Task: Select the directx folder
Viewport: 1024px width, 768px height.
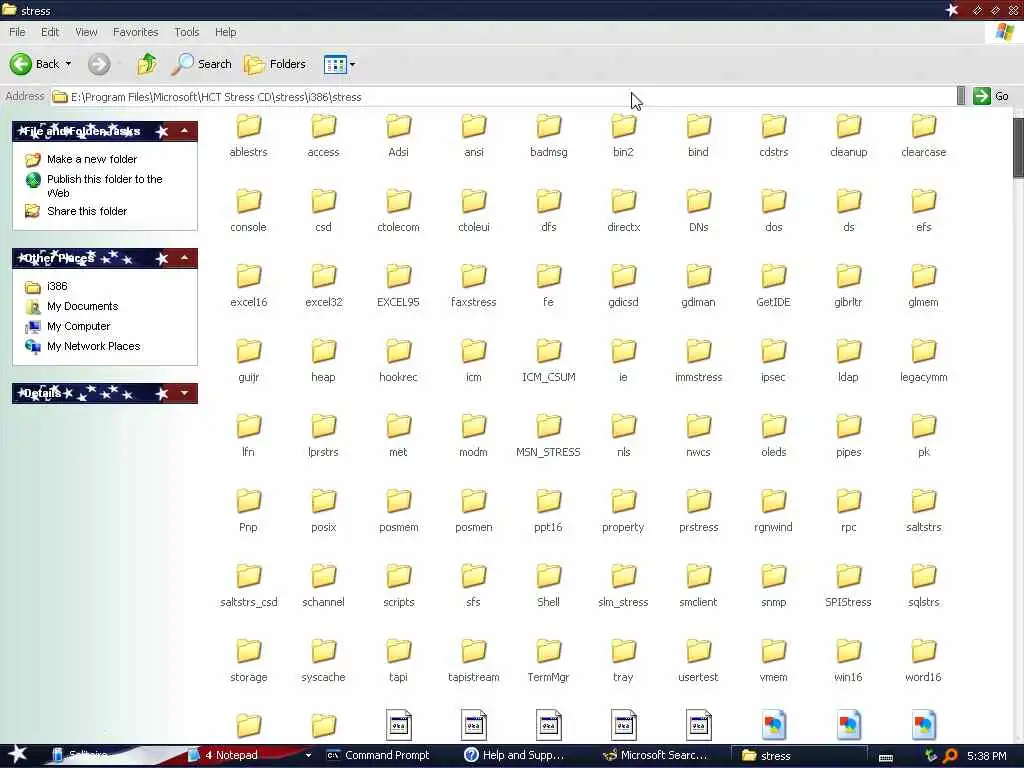Action: (x=624, y=211)
